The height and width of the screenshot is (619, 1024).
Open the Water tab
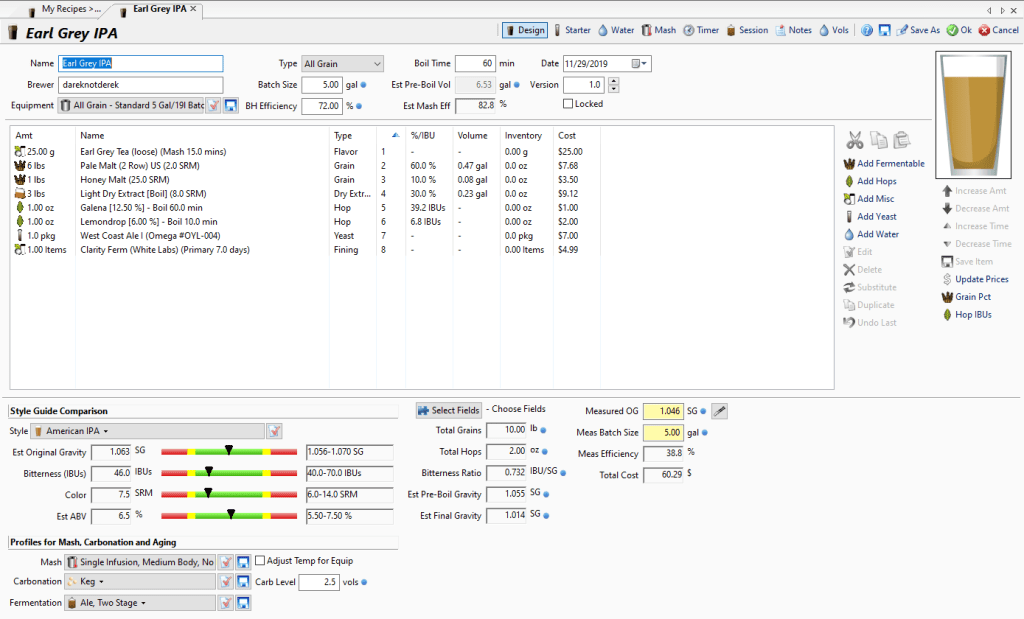click(615, 30)
